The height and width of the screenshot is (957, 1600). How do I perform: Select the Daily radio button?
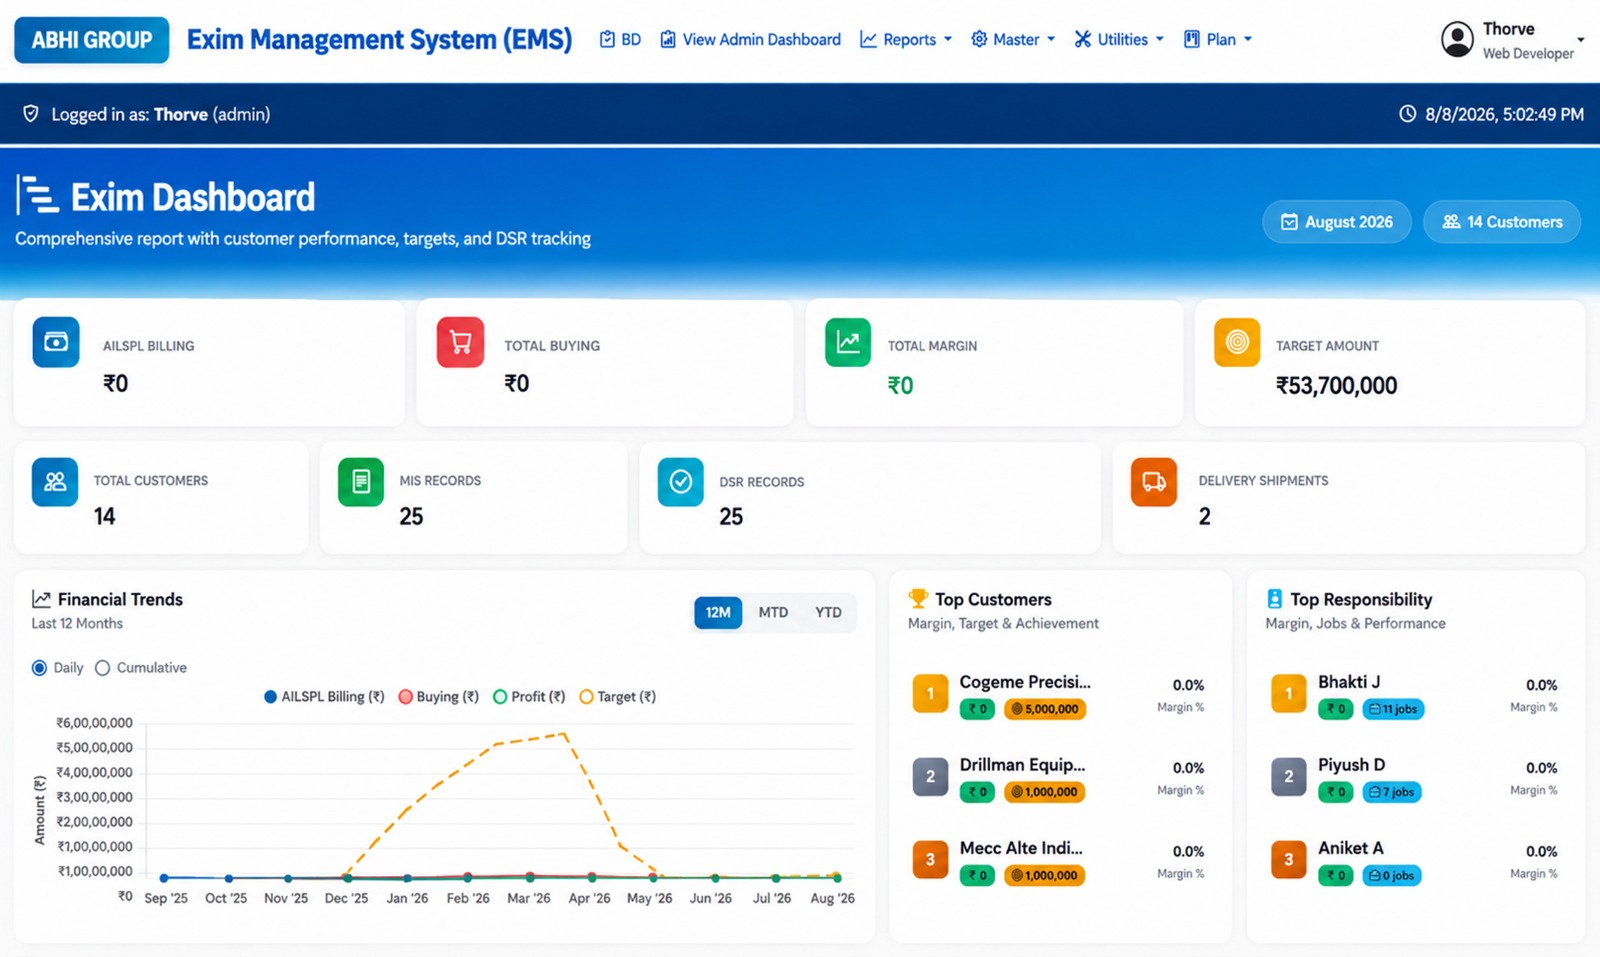(x=39, y=668)
